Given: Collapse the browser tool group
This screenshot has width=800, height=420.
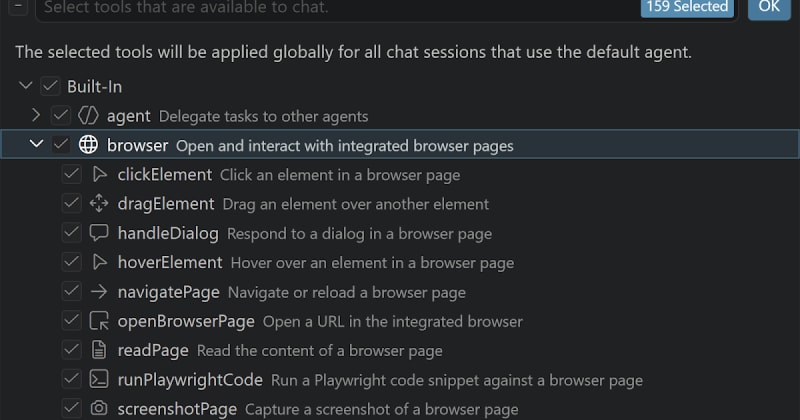Looking at the screenshot, I should pyautogui.click(x=36, y=145).
